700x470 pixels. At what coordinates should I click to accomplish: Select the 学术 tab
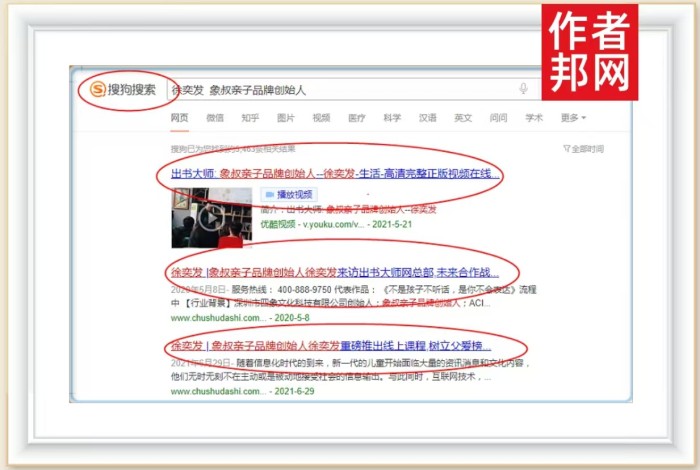point(534,118)
